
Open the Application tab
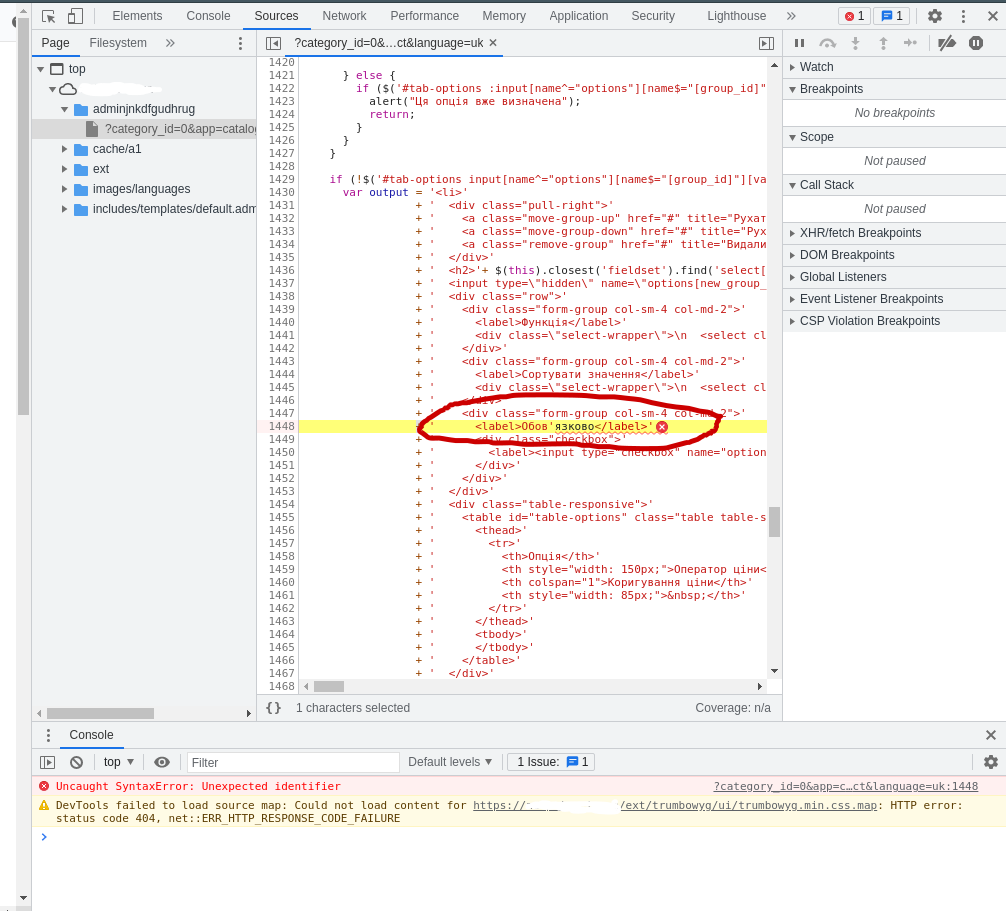point(578,16)
